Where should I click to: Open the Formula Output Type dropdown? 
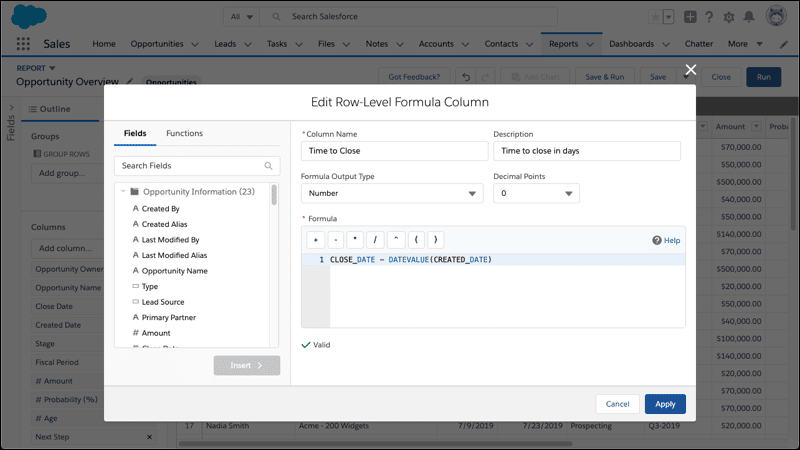tap(392, 193)
